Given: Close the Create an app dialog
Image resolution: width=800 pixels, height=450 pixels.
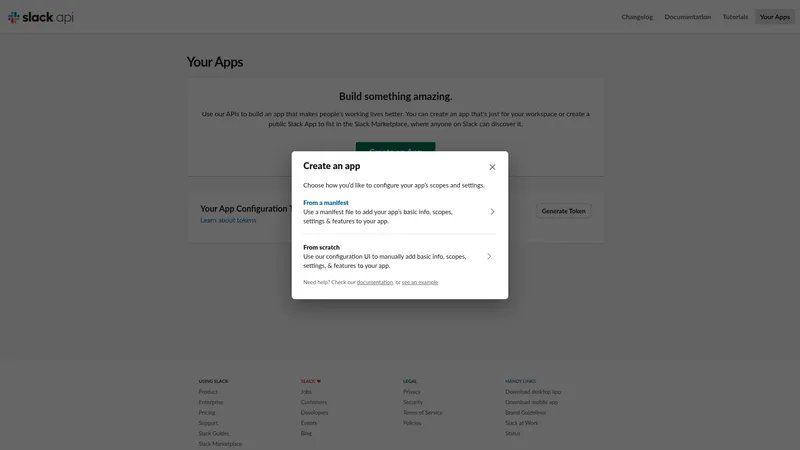Looking at the screenshot, I should click(x=492, y=167).
